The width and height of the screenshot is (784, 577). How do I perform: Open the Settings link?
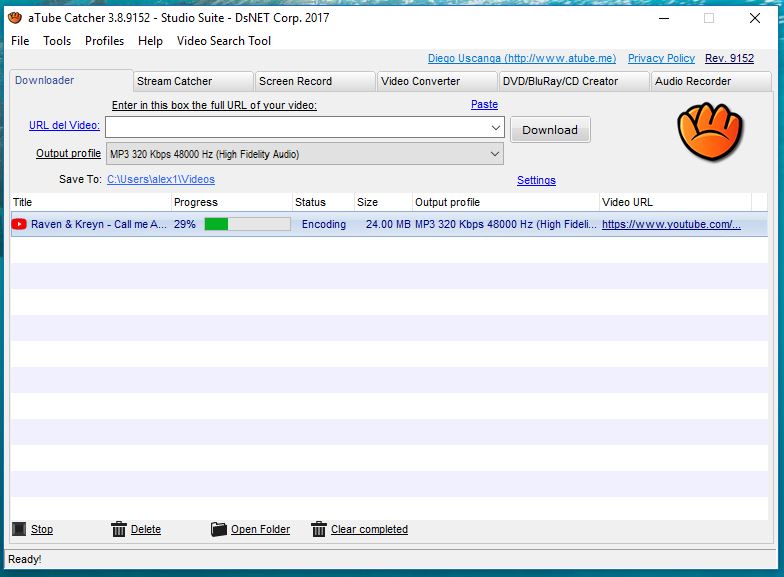click(x=536, y=180)
